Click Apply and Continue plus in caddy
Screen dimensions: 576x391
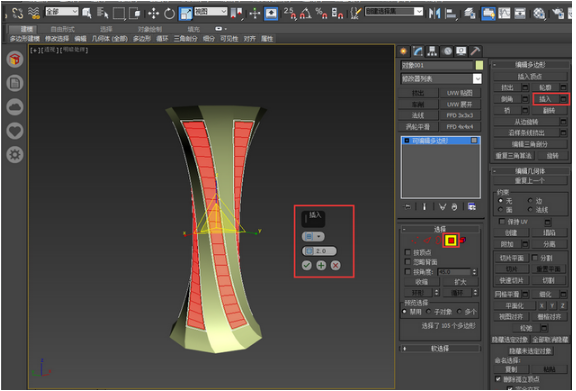(x=321, y=266)
